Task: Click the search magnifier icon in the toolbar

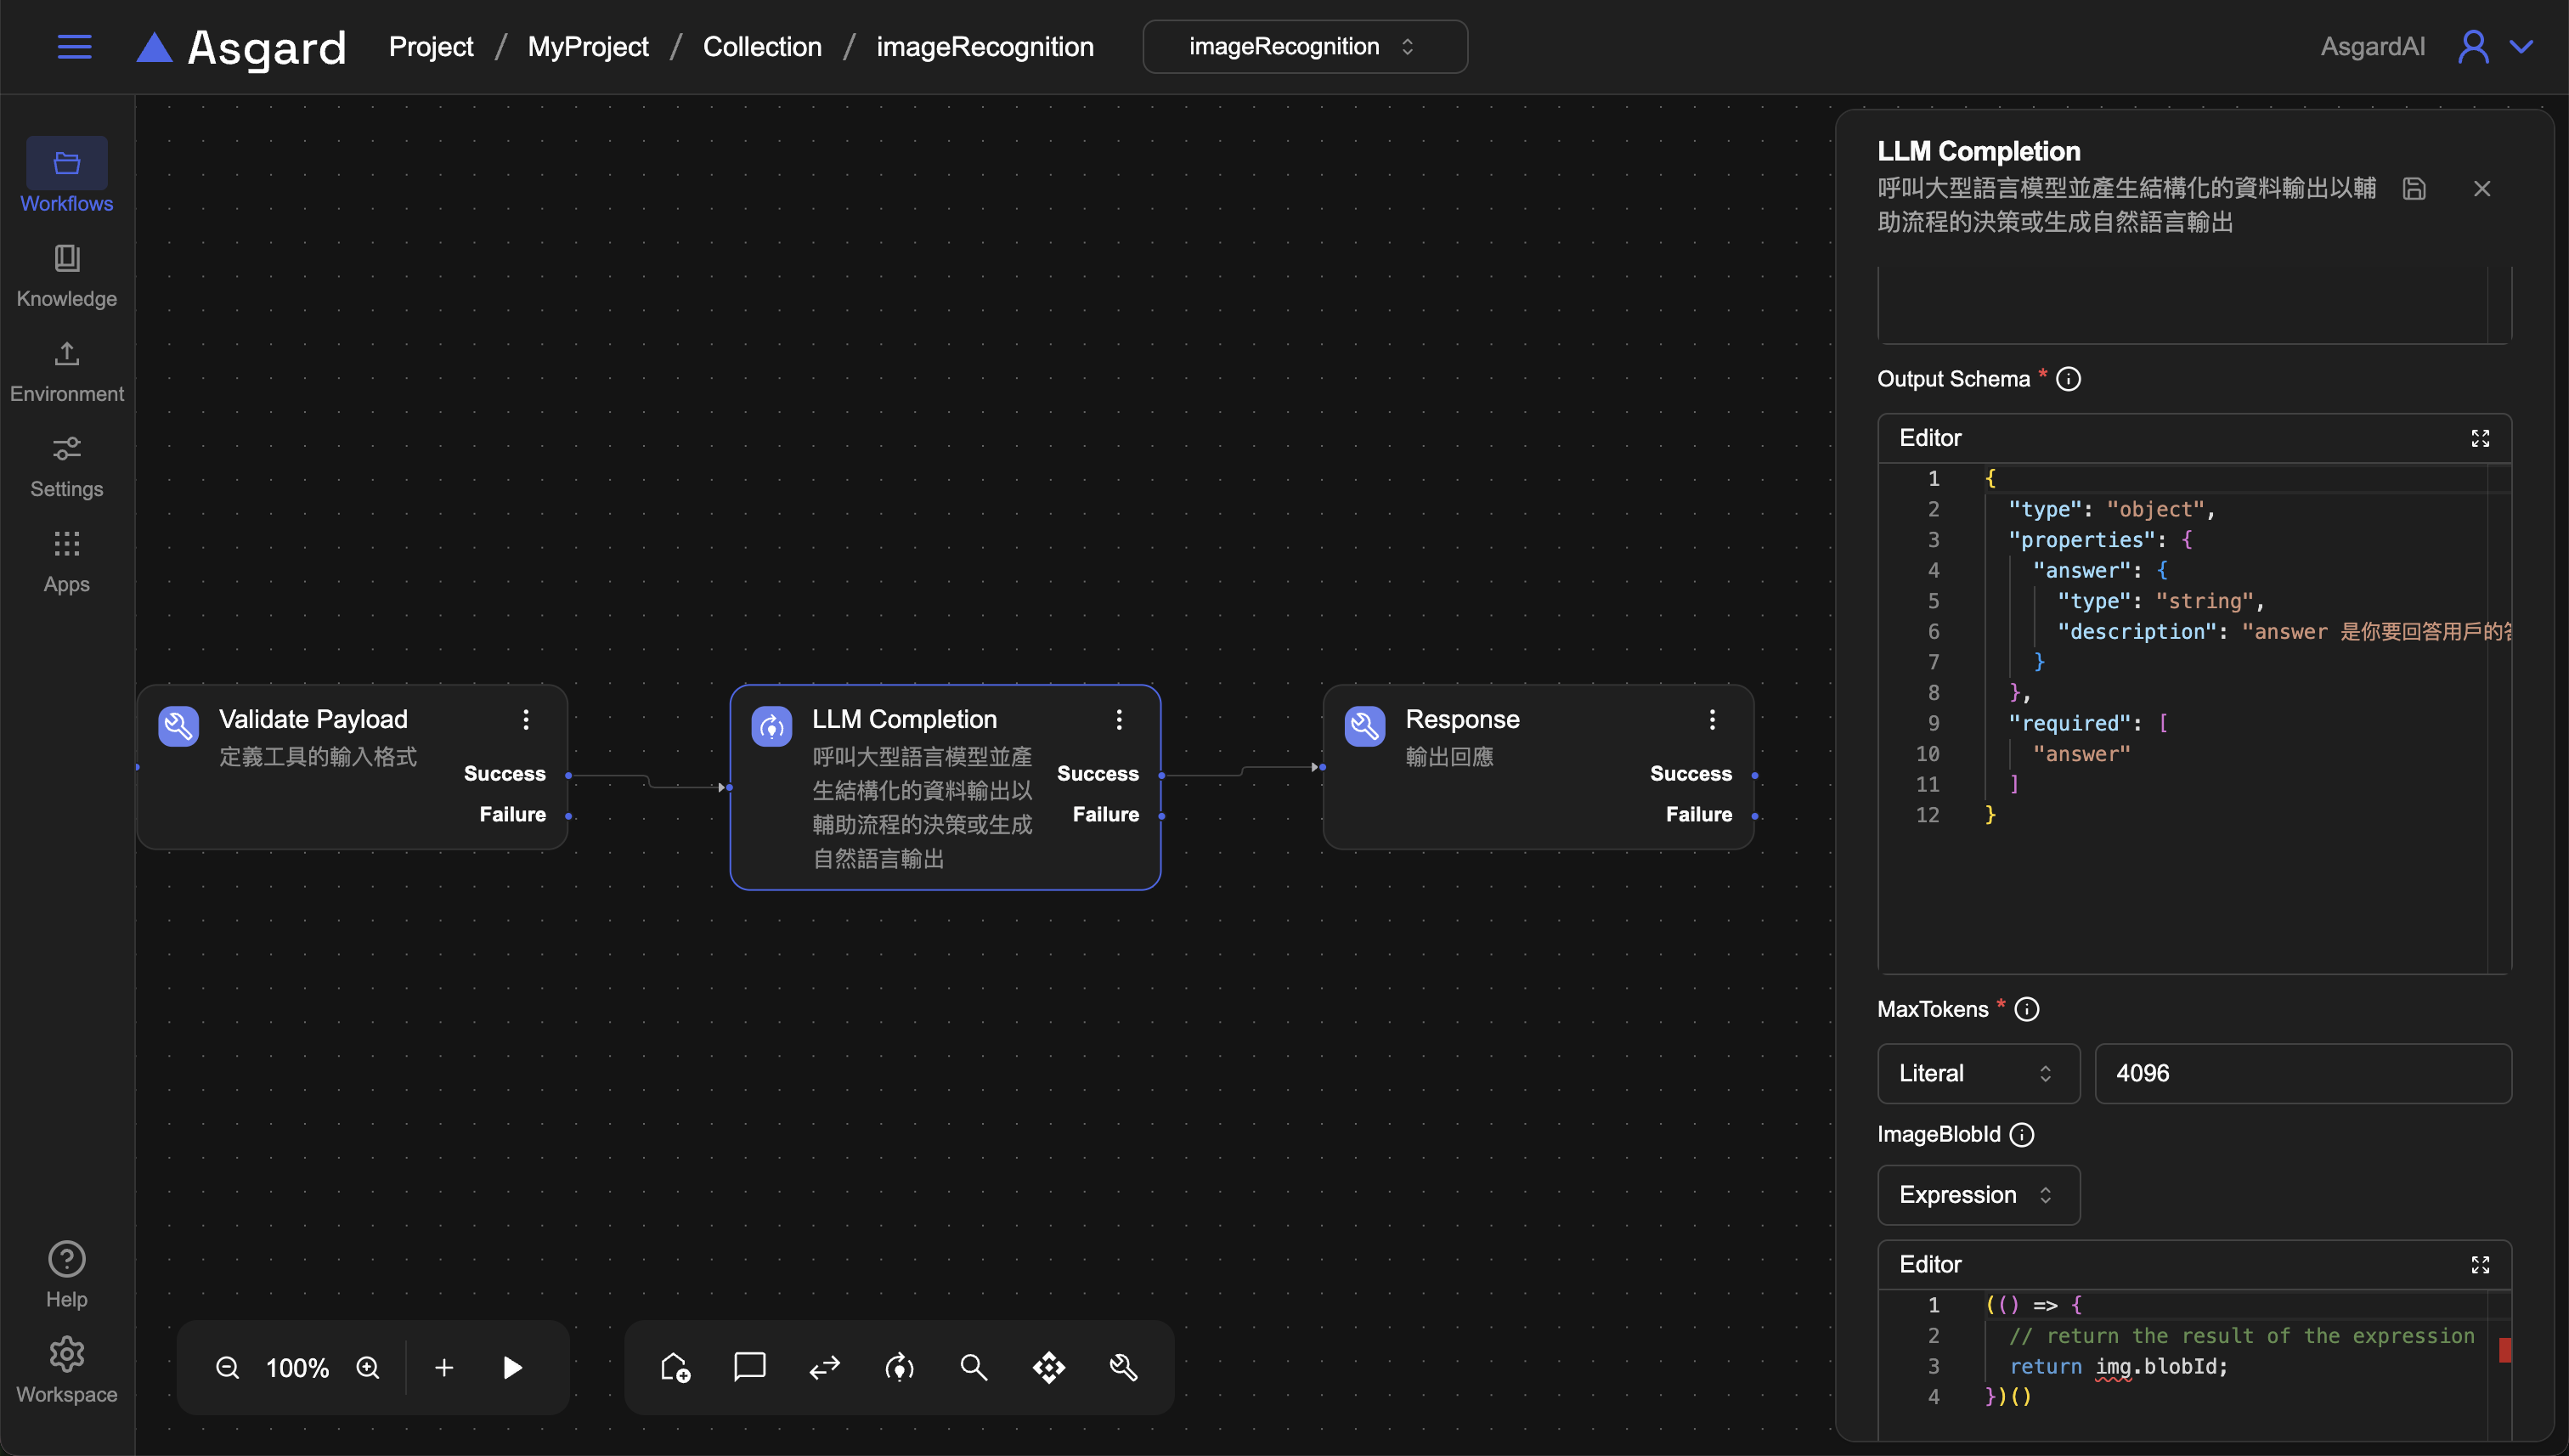Action: [x=973, y=1367]
